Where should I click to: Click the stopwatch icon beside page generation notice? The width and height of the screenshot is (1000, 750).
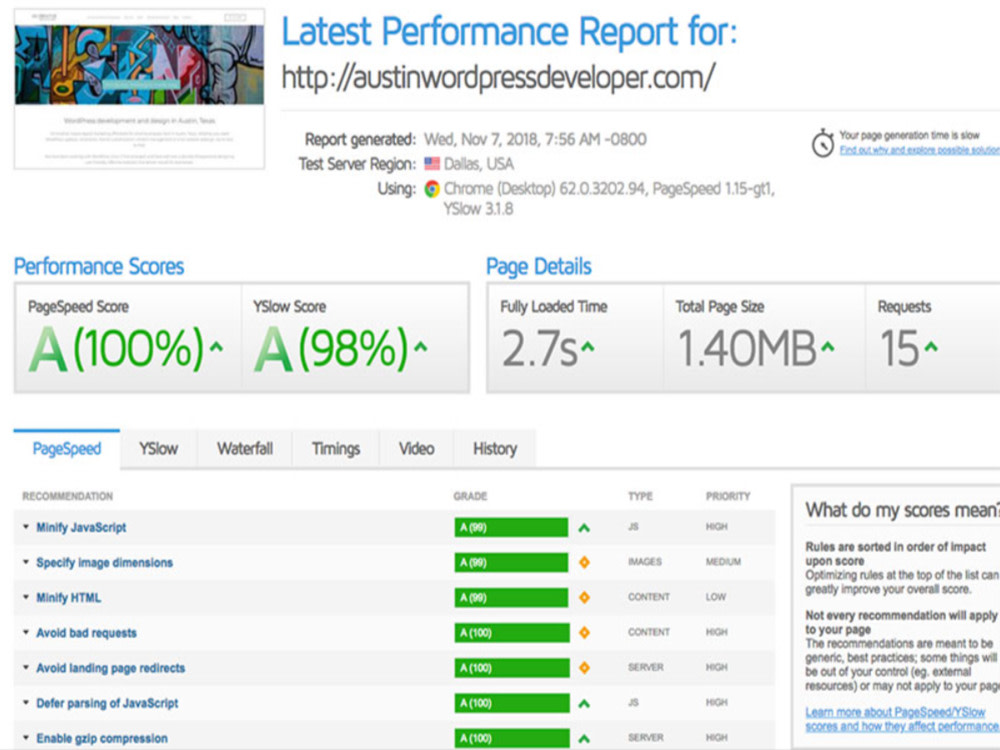(823, 143)
